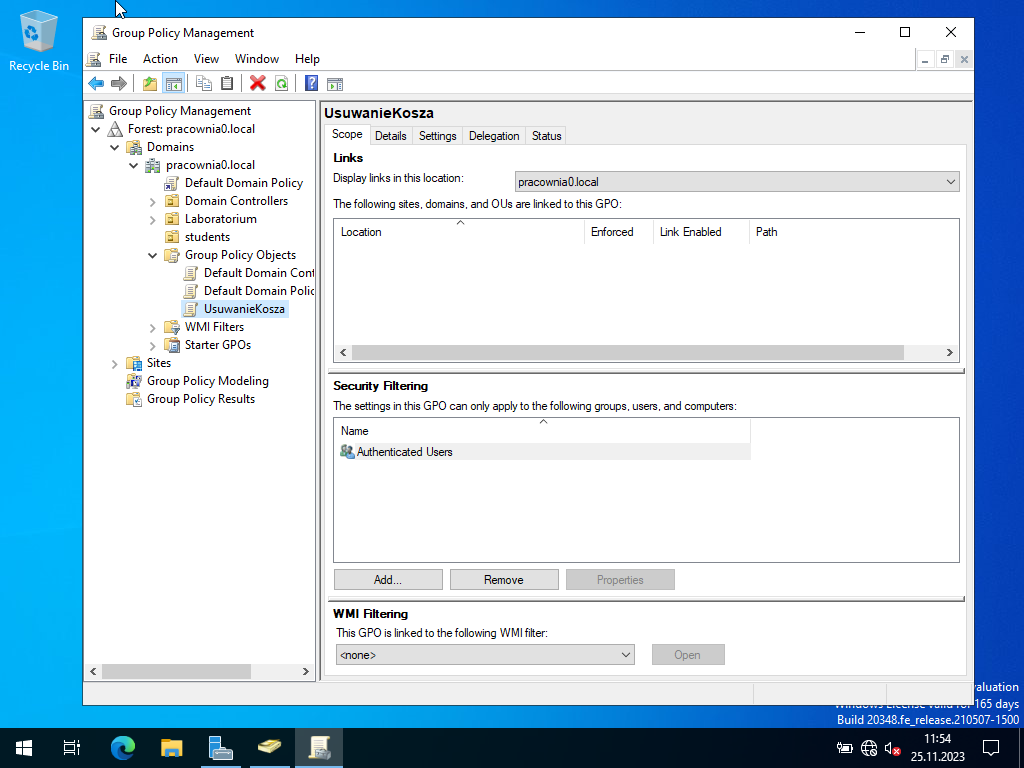Click the Link Enabled column header
Image resolution: width=1024 pixels, height=768 pixels.
coord(701,232)
